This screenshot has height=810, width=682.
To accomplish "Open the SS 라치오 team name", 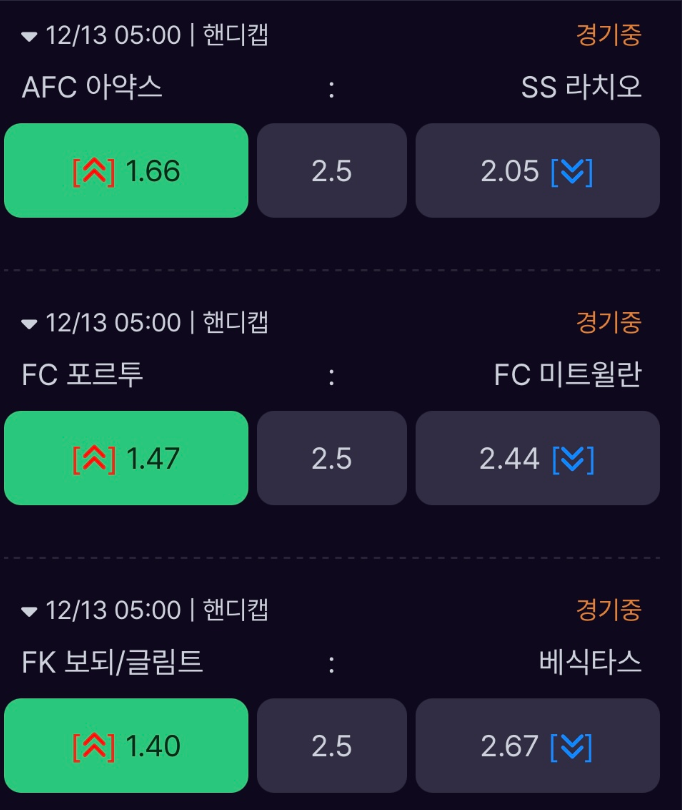I will [581, 87].
